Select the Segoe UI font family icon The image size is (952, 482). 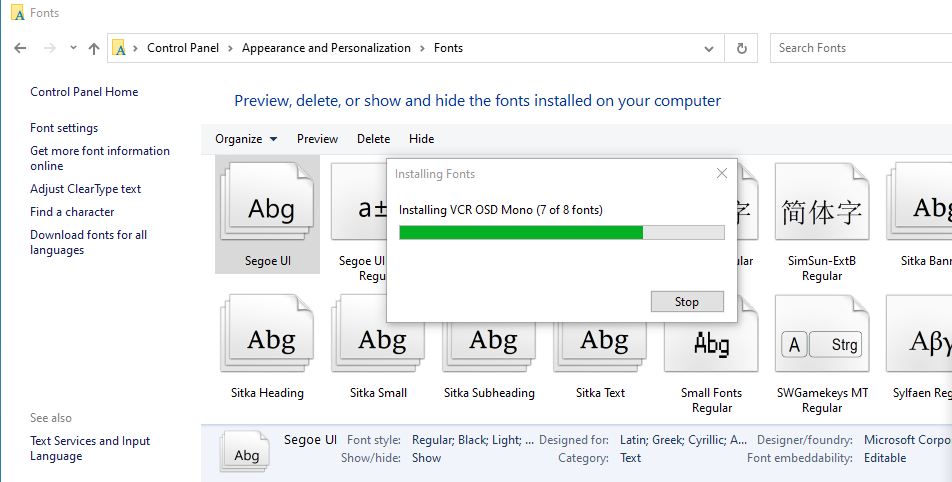pos(268,202)
